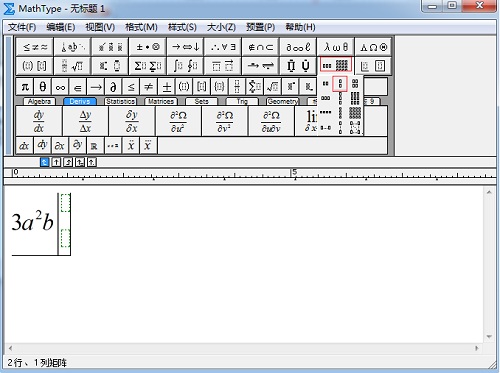Open the set theory symbols palette (∉ ∩ ⊂)
The image size is (500, 373).
261,47
